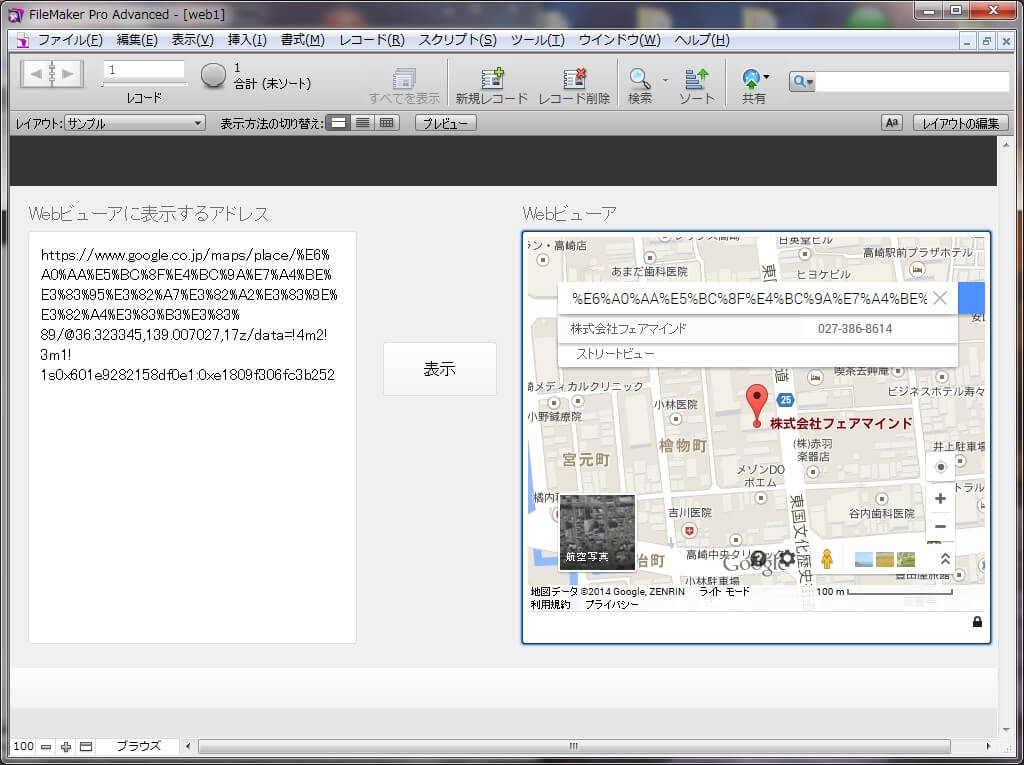Click the レイアウトの編集 button
1024x765 pixels.
tap(959, 123)
